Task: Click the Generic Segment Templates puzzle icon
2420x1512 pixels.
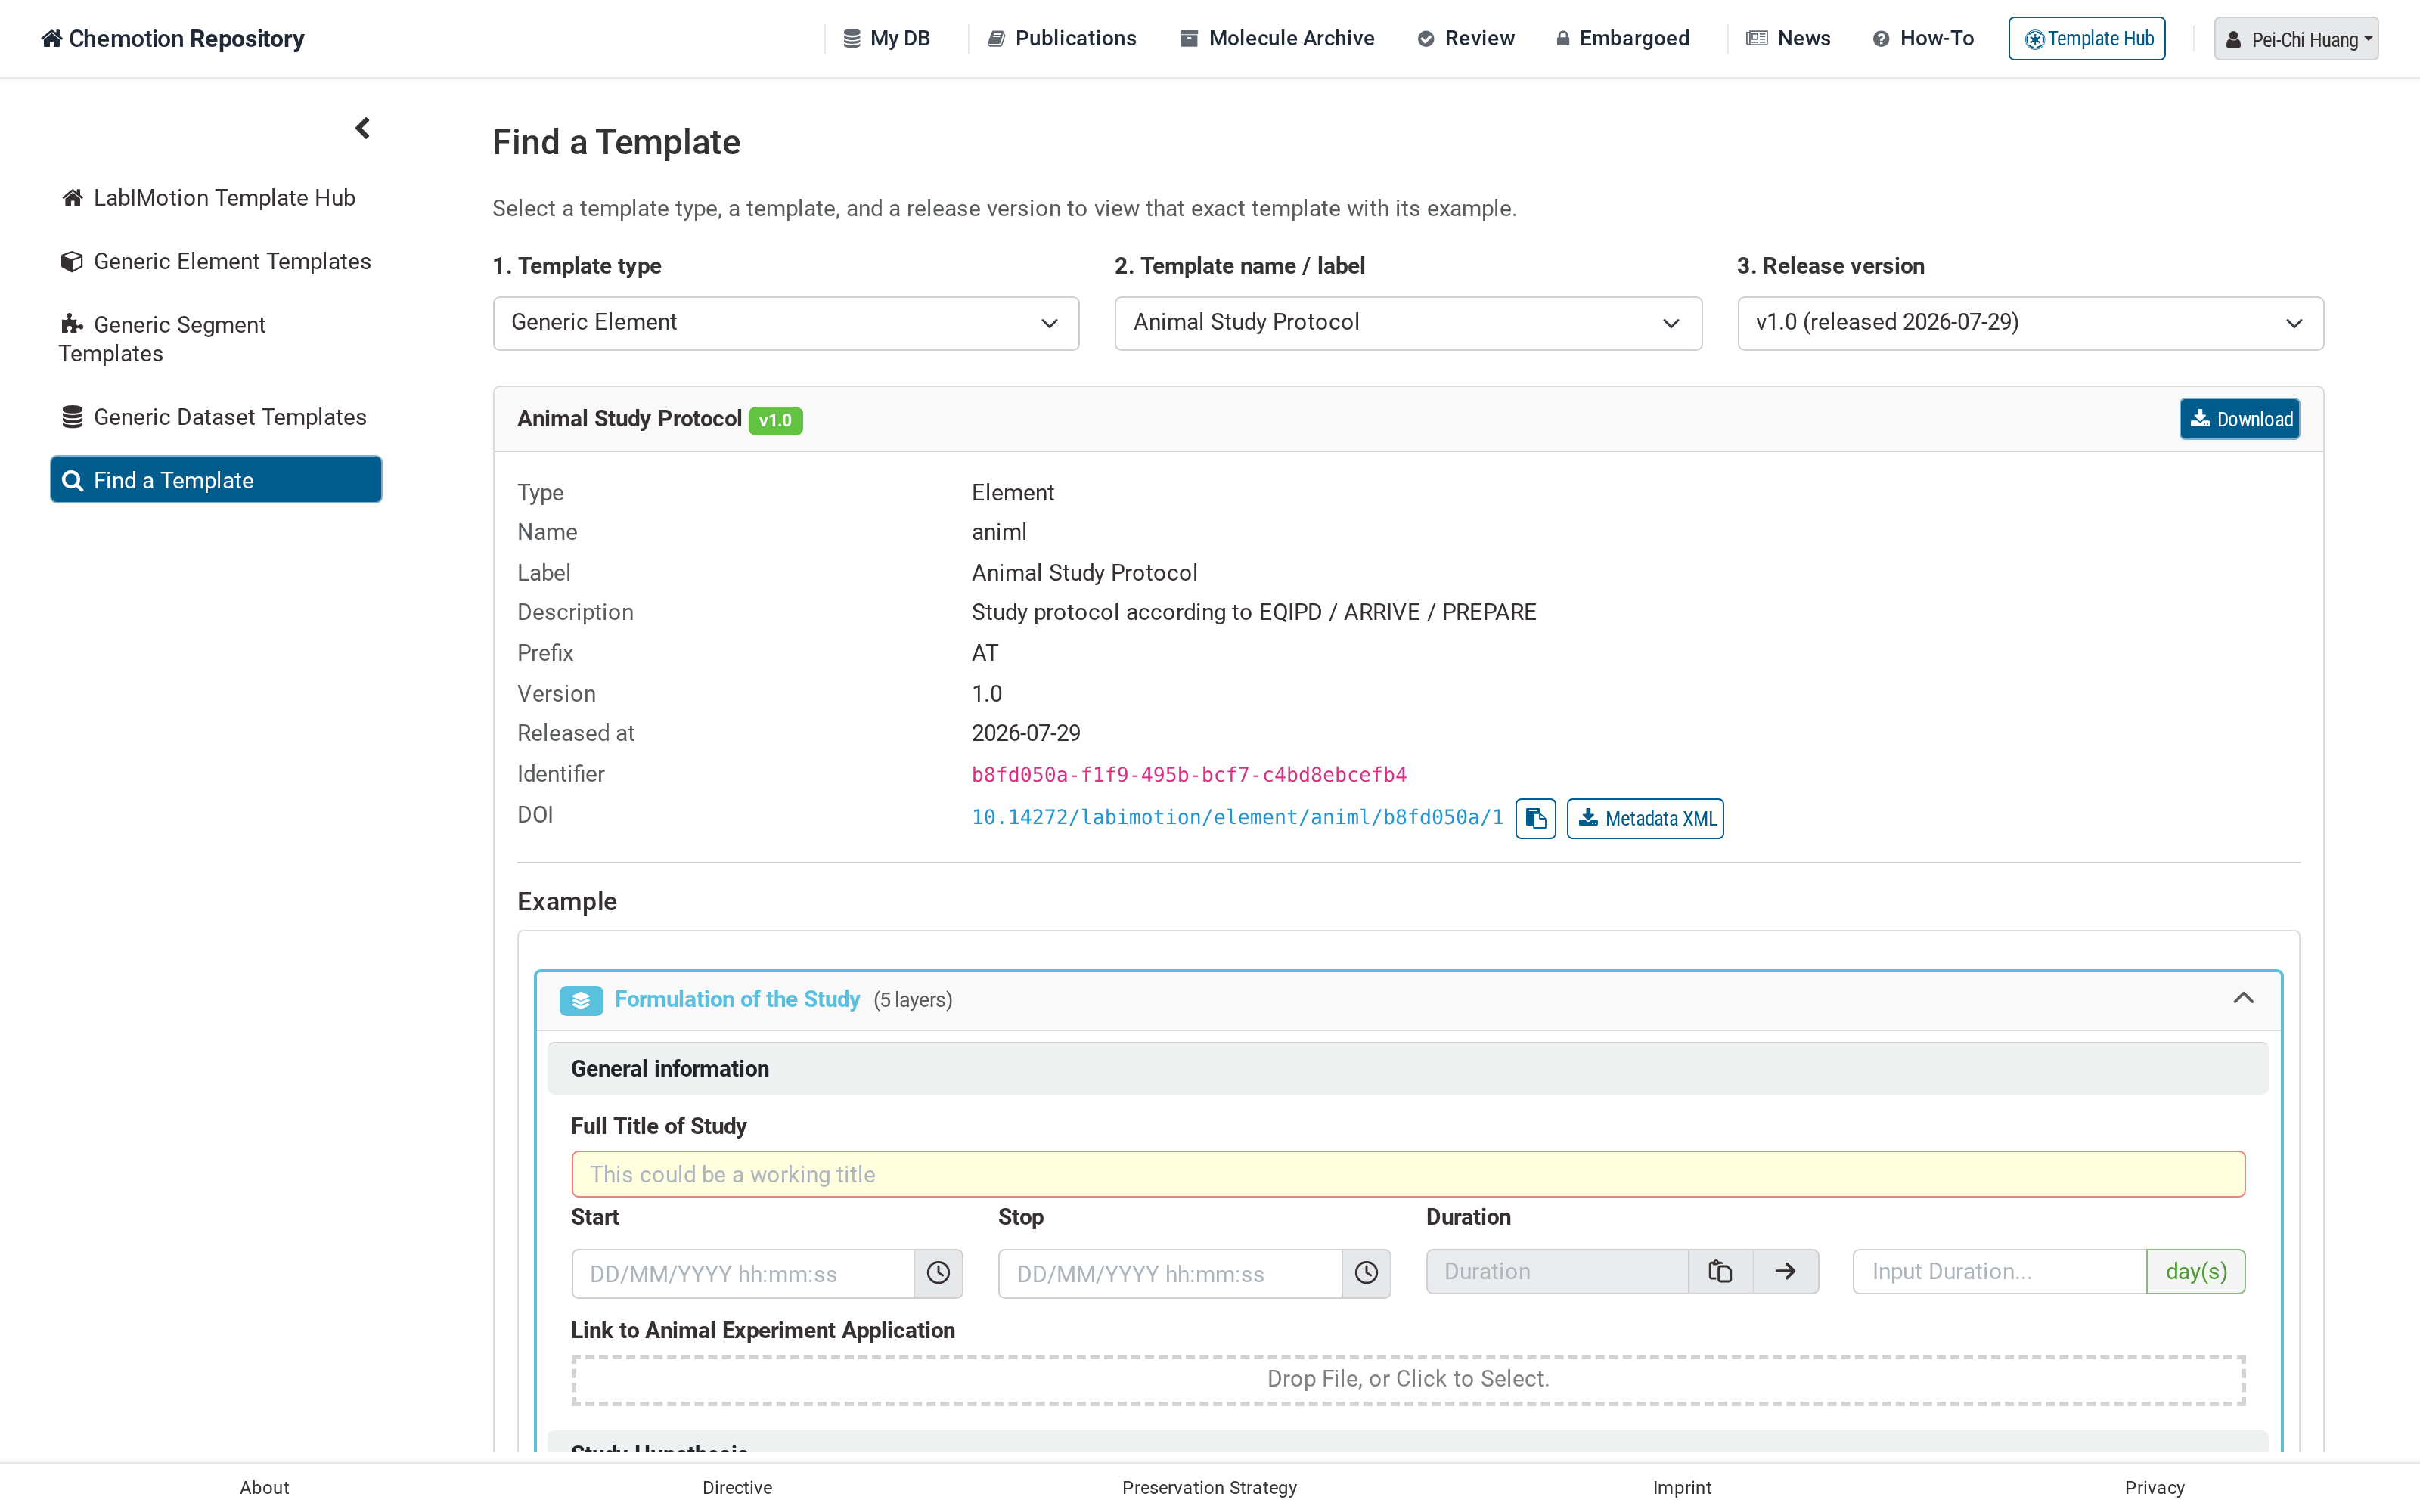Action: click(x=72, y=324)
